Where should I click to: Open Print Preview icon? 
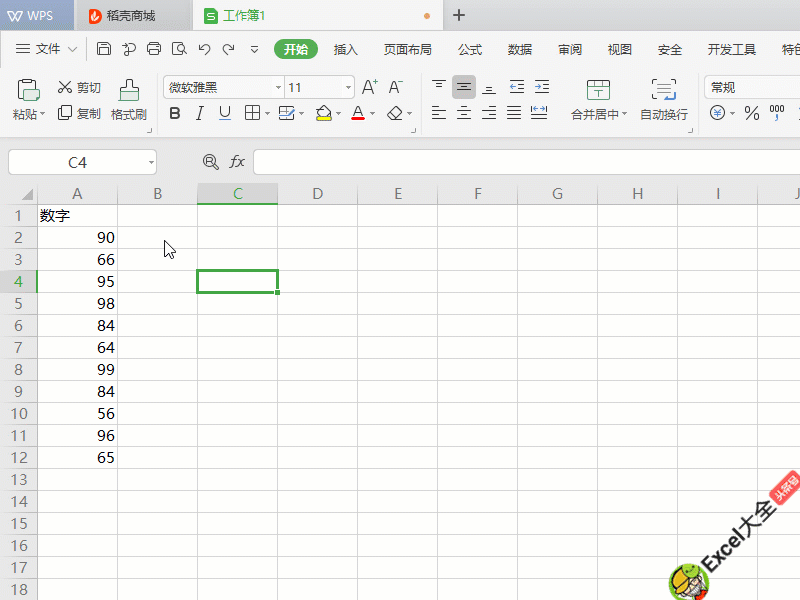point(179,49)
